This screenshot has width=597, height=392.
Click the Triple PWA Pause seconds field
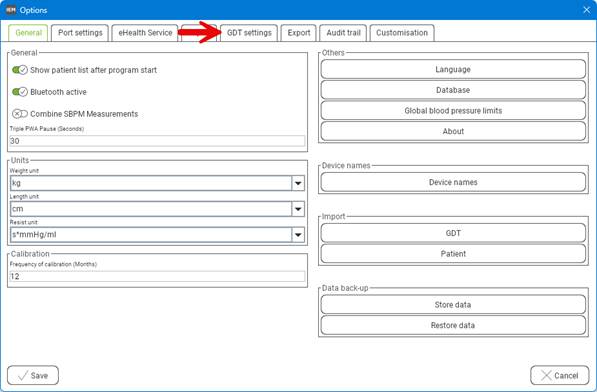pyautogui.click(x=157, y=141)
